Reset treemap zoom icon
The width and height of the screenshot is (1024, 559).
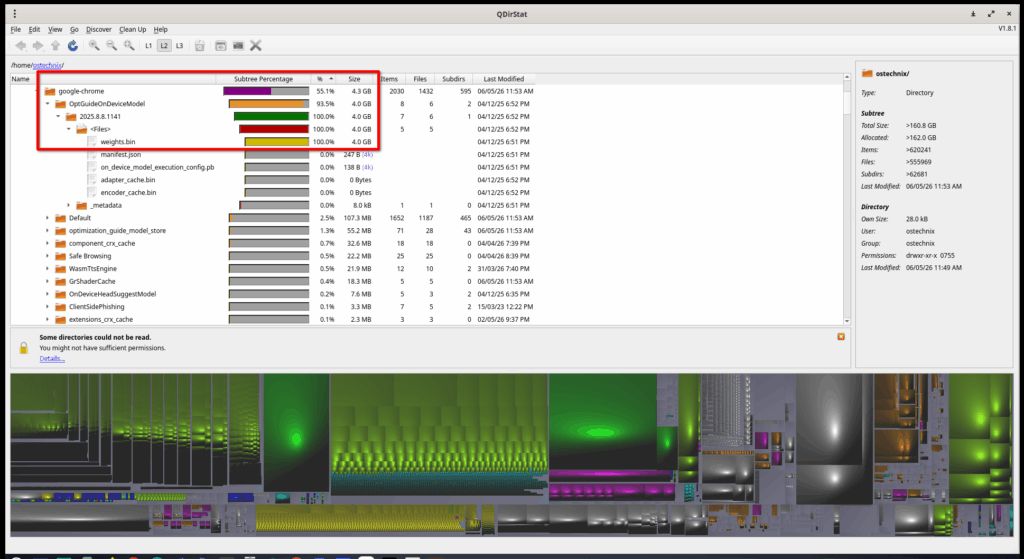pyautogui.click(x=129, y=46)
